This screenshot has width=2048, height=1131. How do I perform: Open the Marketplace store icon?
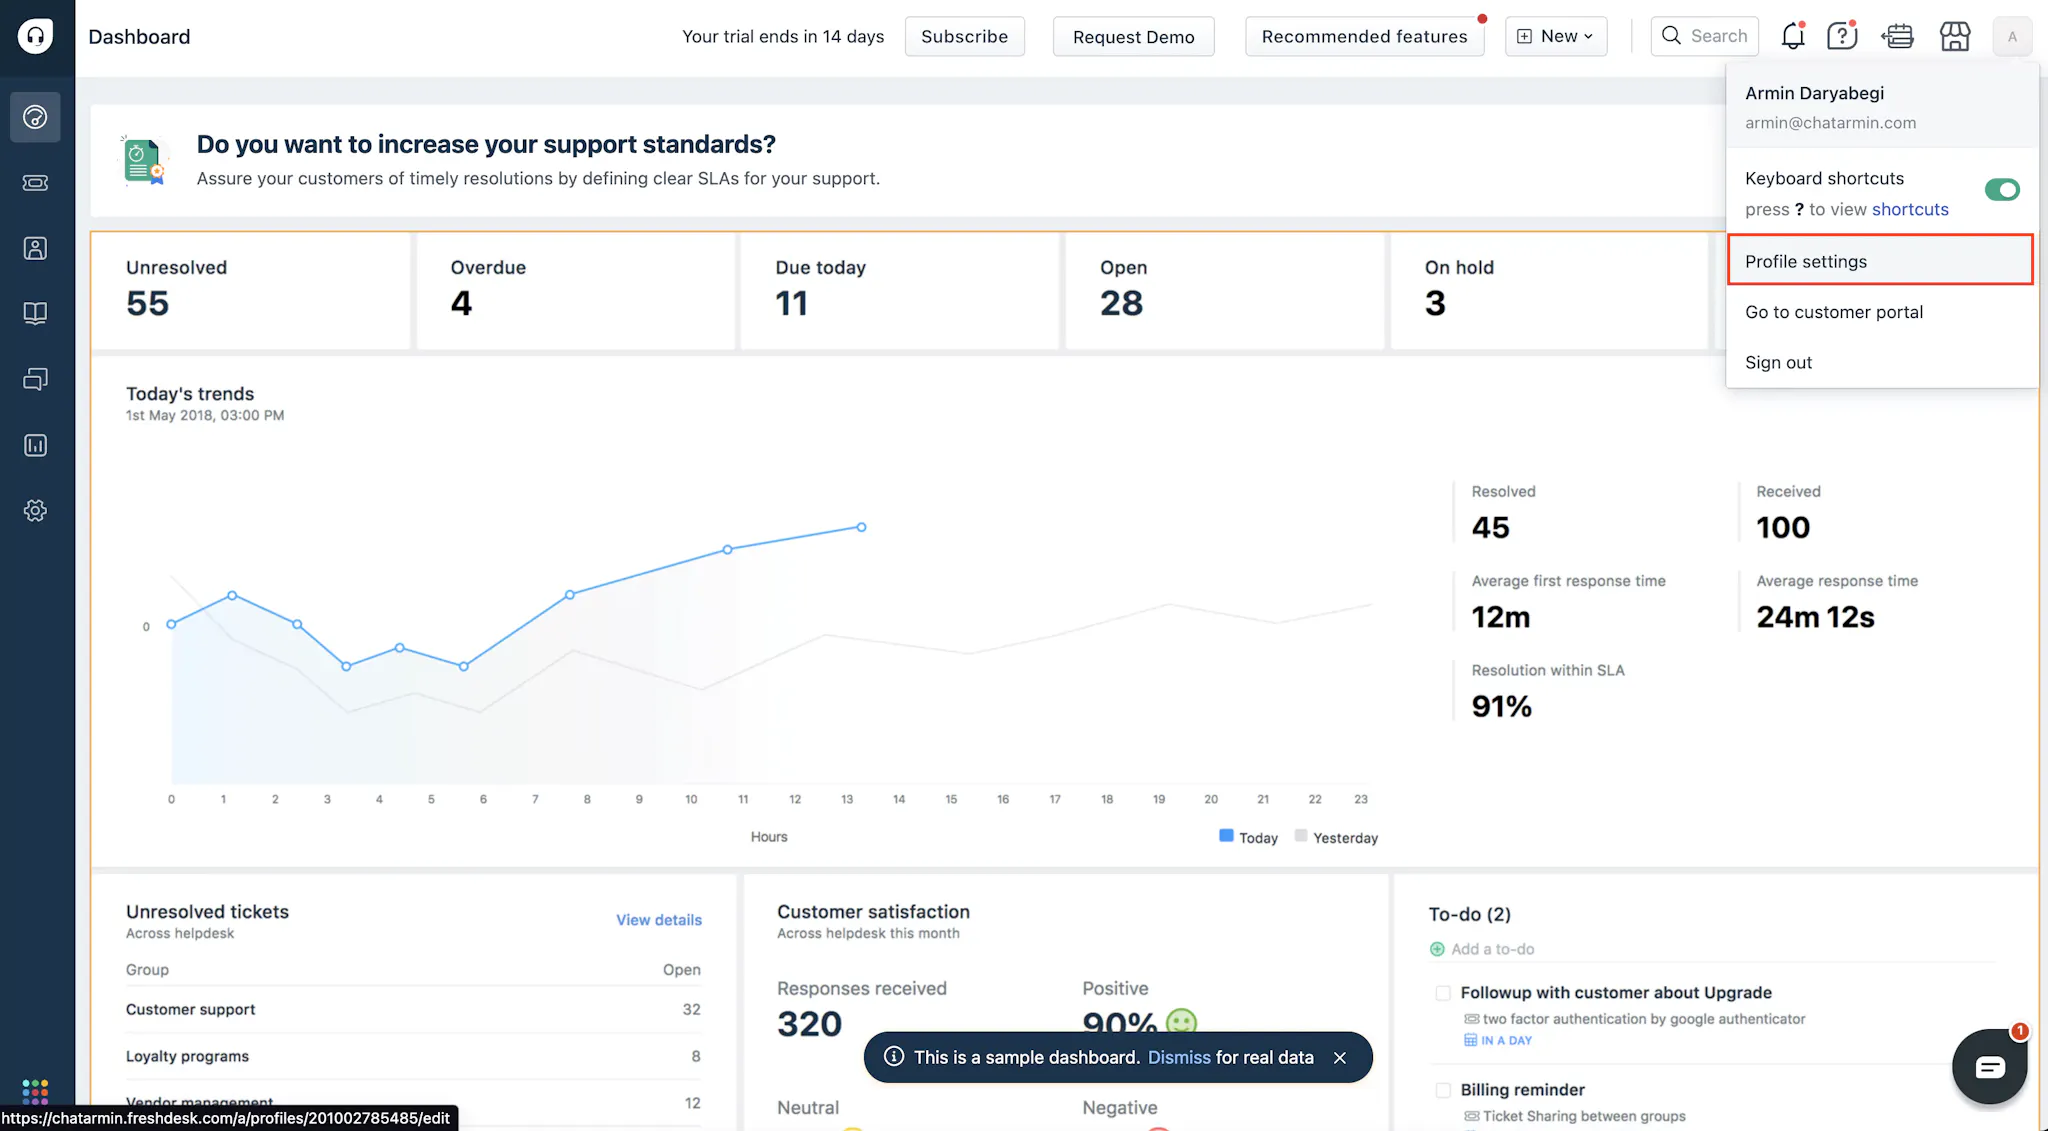click(x=1954, y=37)
